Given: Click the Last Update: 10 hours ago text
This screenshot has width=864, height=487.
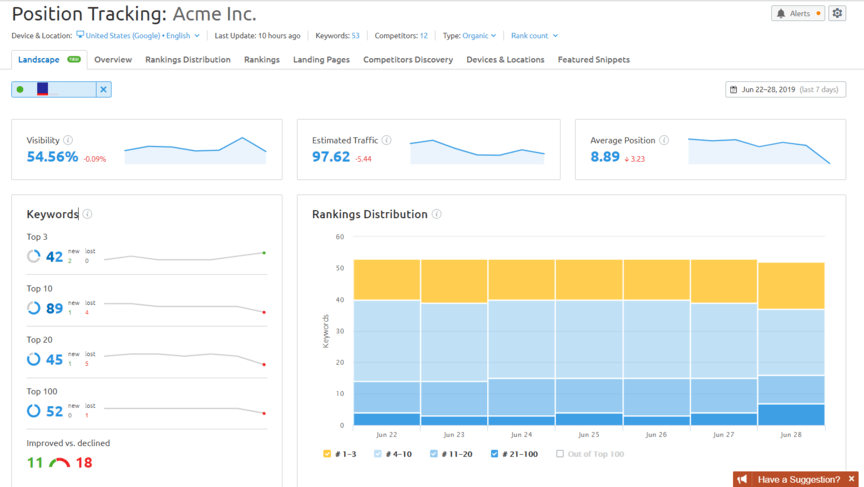Looking at the screenshot, I should click(257, 35).
